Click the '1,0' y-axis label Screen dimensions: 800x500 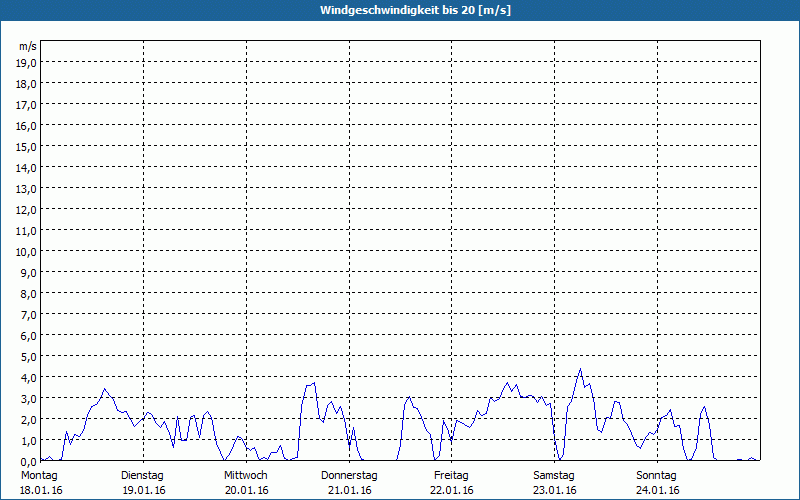29,441
